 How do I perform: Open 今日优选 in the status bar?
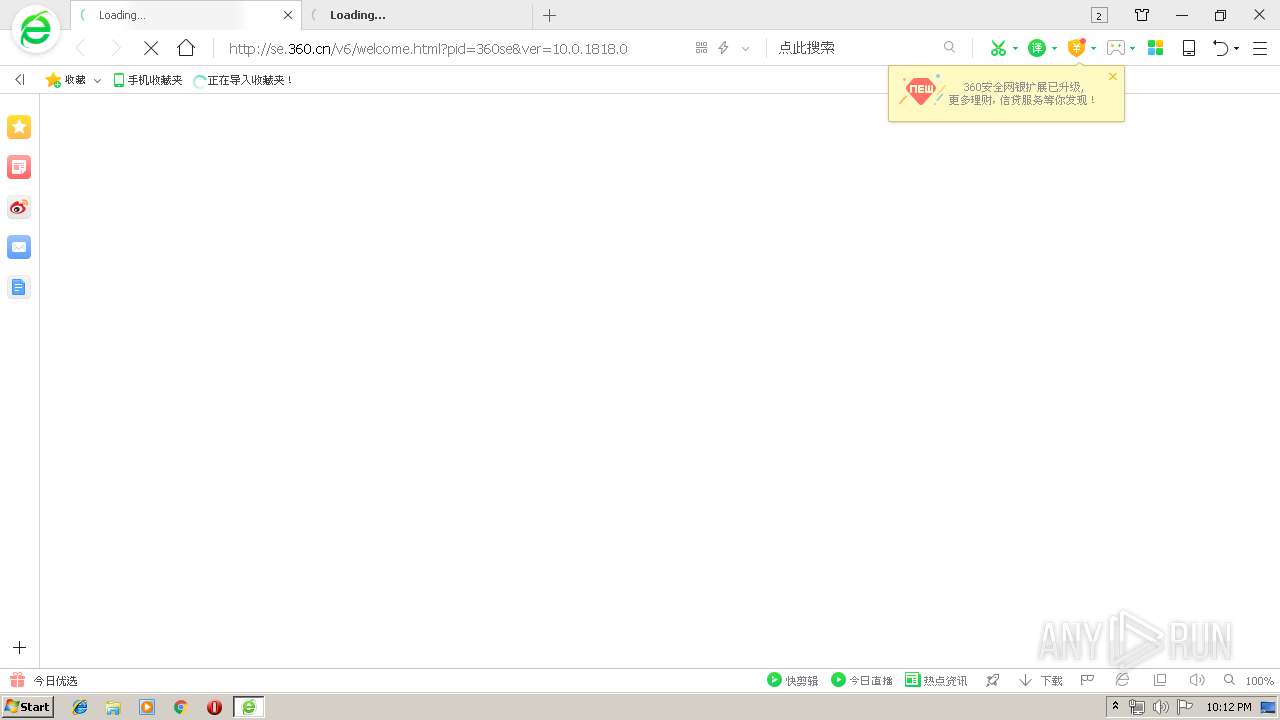(43, 680)
